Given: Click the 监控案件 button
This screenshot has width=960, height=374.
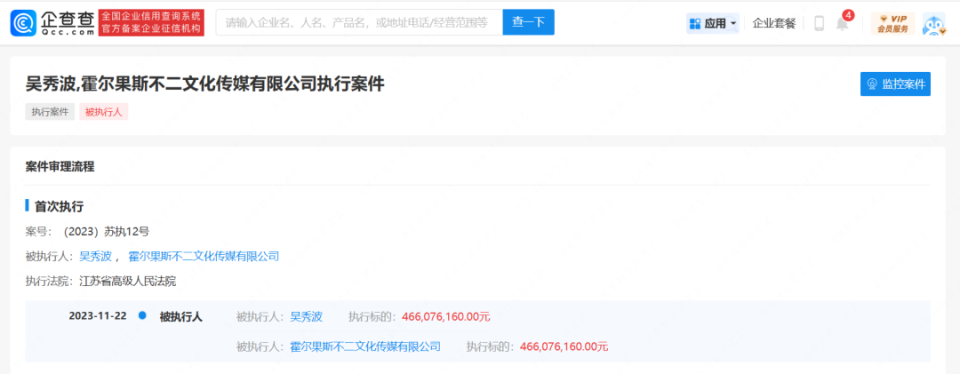Looking at the screenshot, I should pyautogui.click(x=895, y=84).
